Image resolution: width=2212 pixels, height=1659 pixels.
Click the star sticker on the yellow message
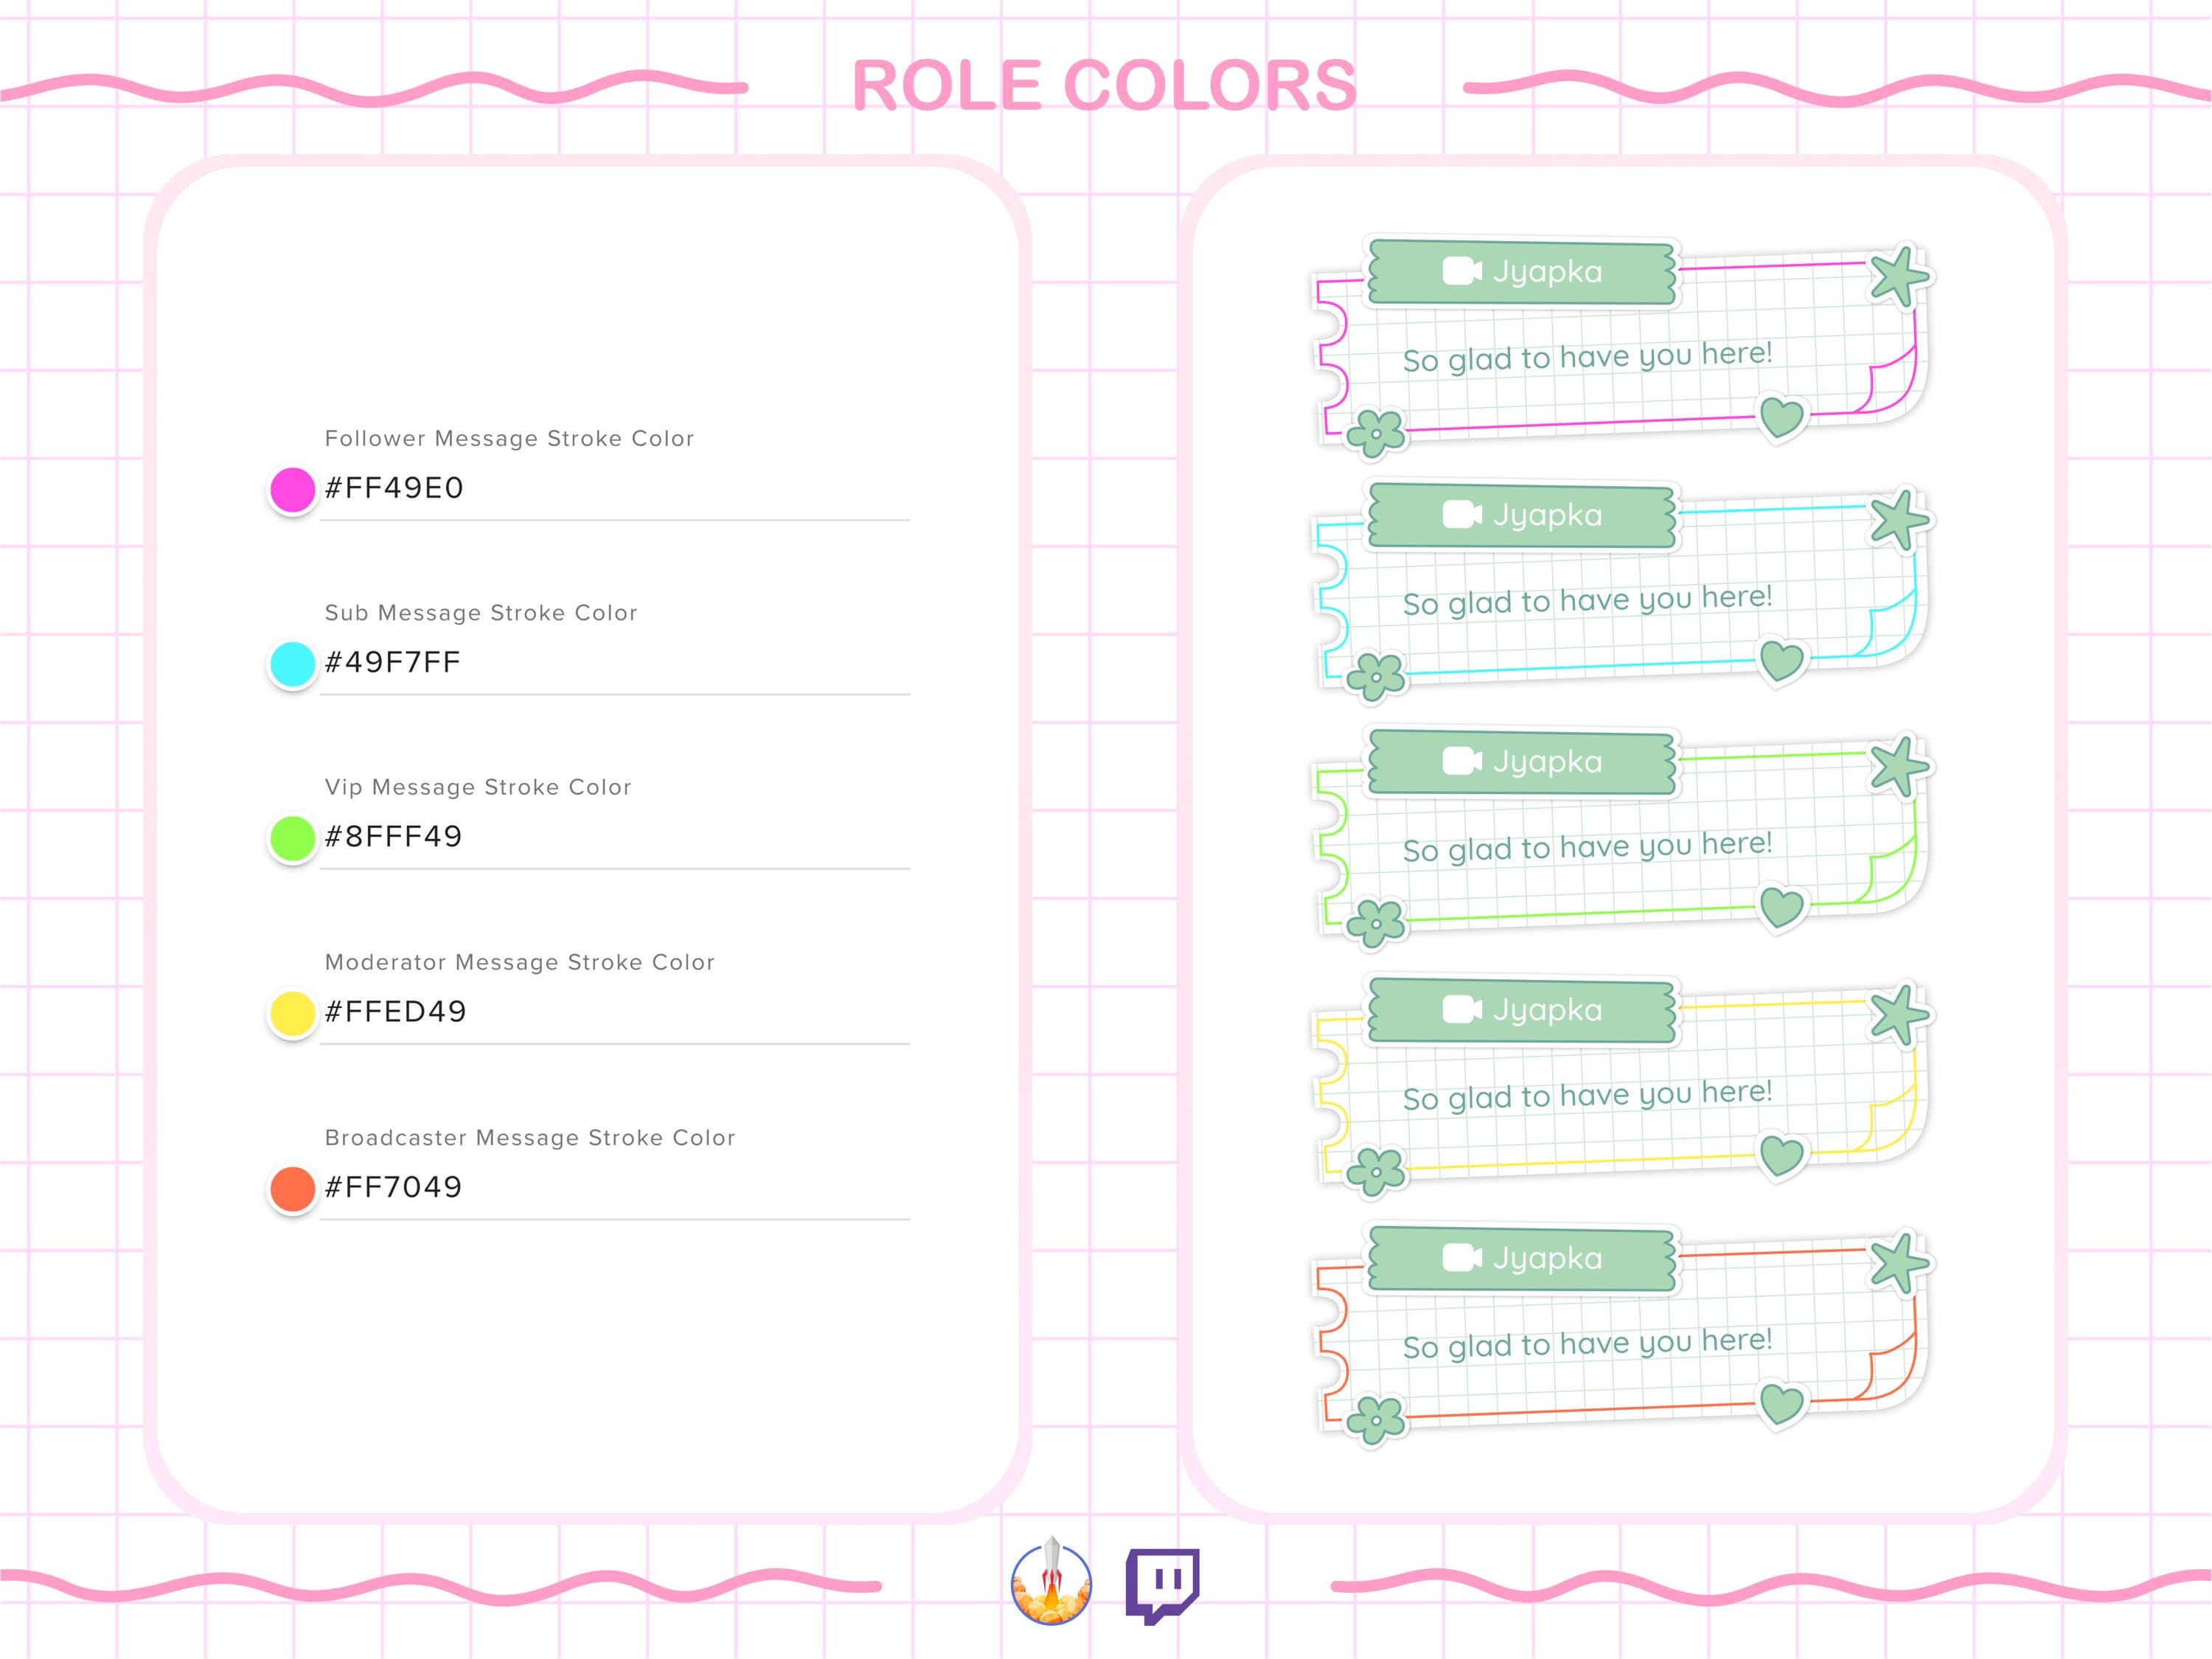tap(1899, 1015)
